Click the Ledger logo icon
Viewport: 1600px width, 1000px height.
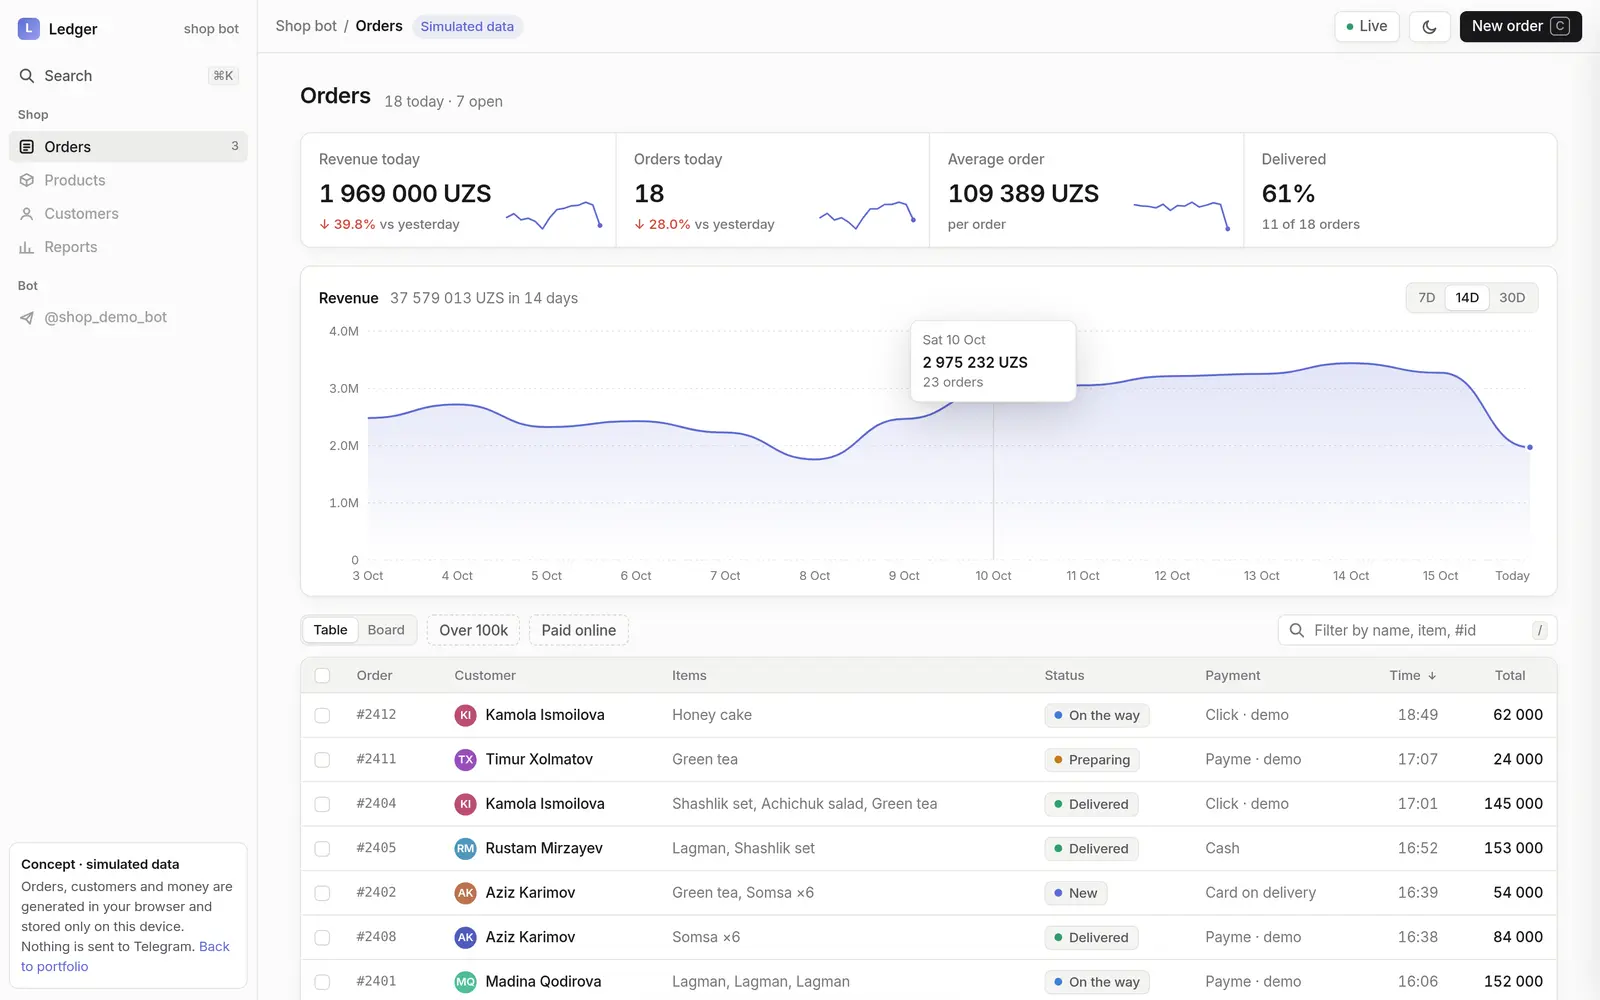tap(28, 29)
